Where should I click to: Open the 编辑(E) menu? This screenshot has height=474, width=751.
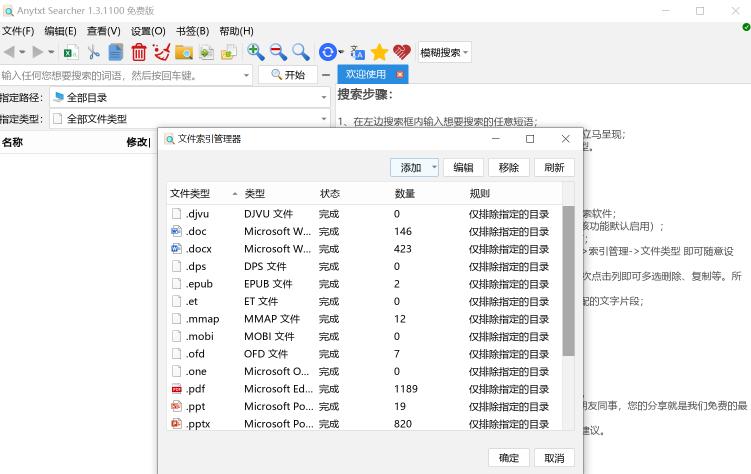coord(60,31)
